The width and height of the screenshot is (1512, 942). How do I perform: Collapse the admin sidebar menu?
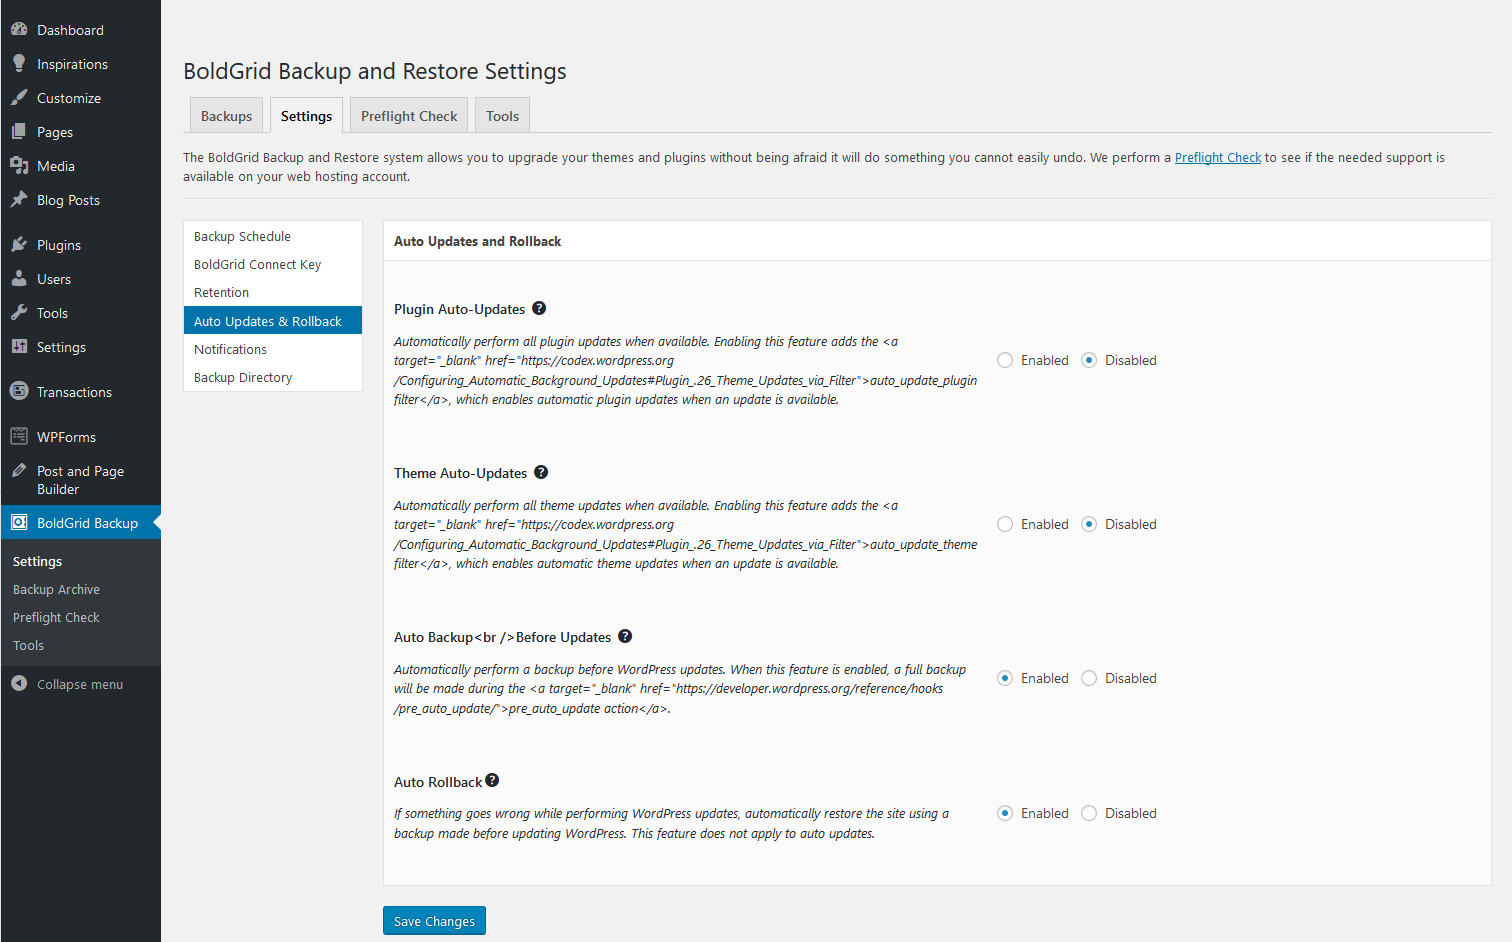tap(67, 684)
